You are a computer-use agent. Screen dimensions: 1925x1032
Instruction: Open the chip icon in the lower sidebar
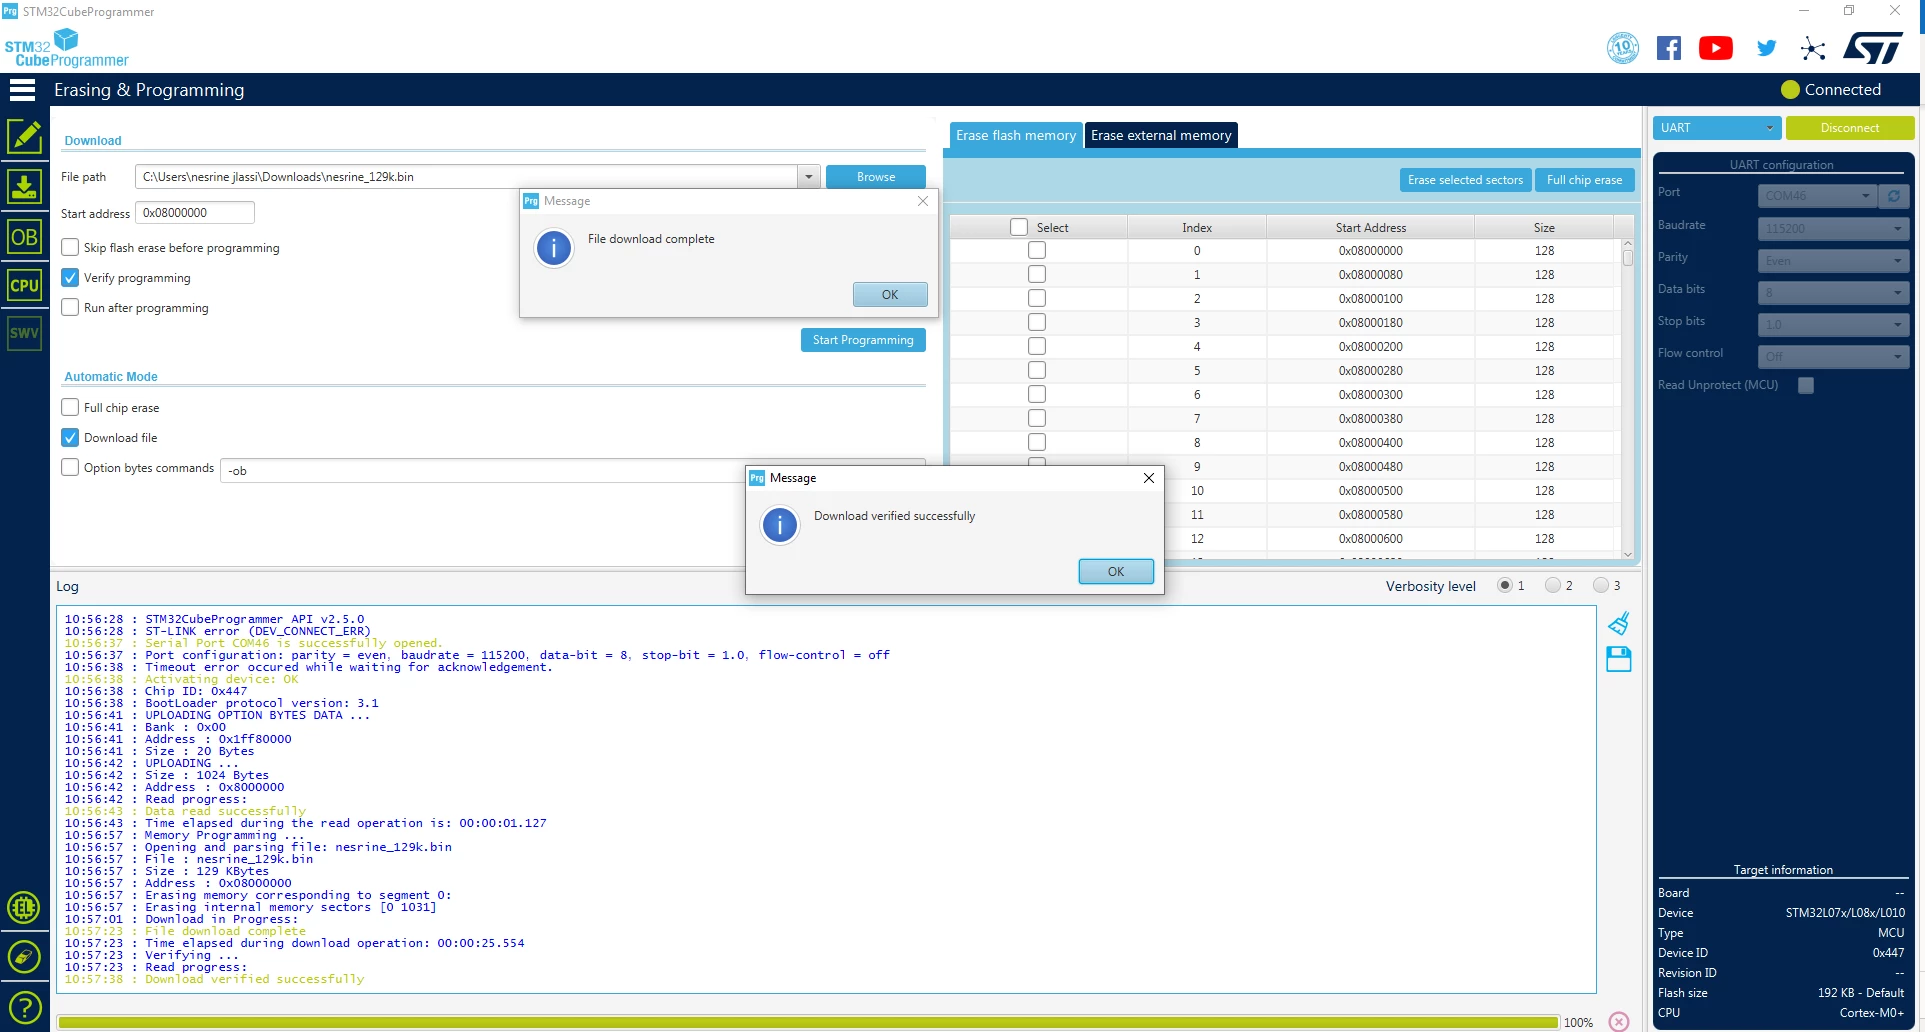pos(24,908)
